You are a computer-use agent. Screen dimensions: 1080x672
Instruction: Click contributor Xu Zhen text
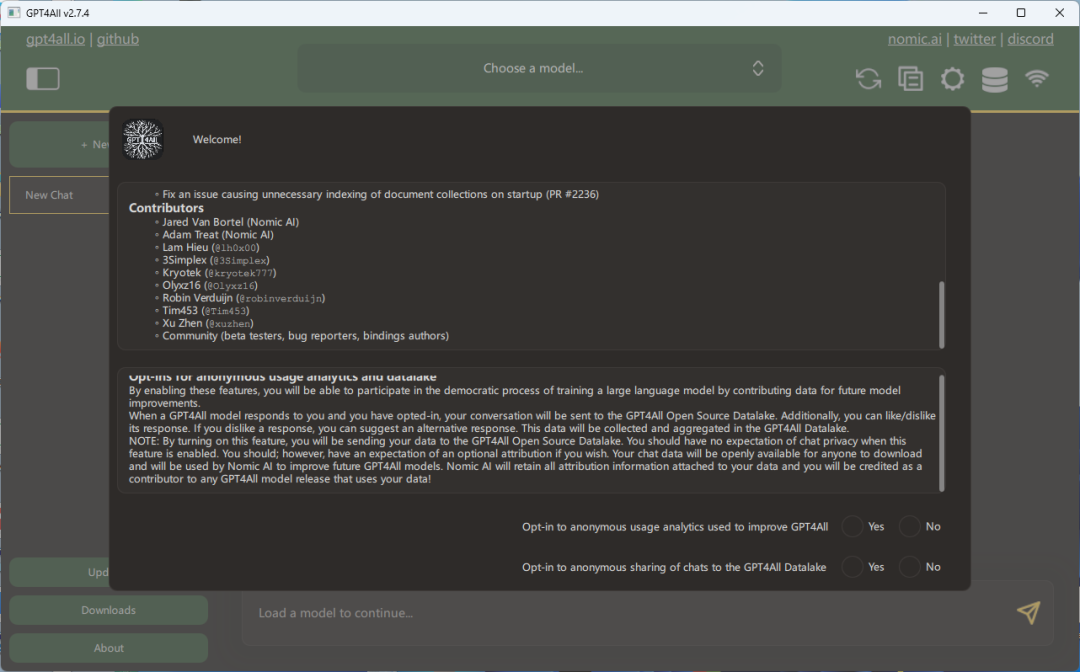pyautogui.click(x=208, y=323)
